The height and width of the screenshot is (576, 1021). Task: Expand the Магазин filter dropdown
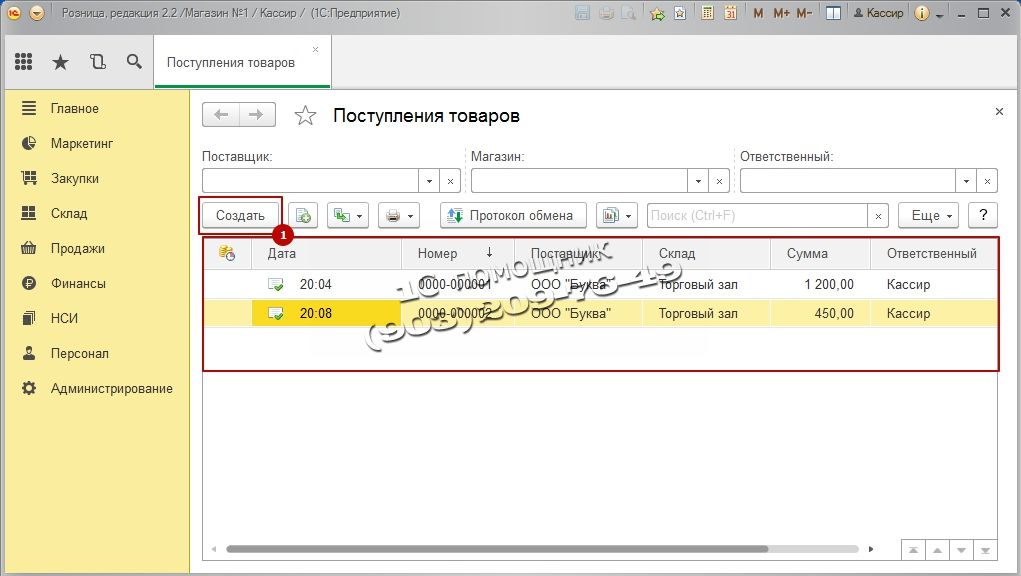(698, 181)
